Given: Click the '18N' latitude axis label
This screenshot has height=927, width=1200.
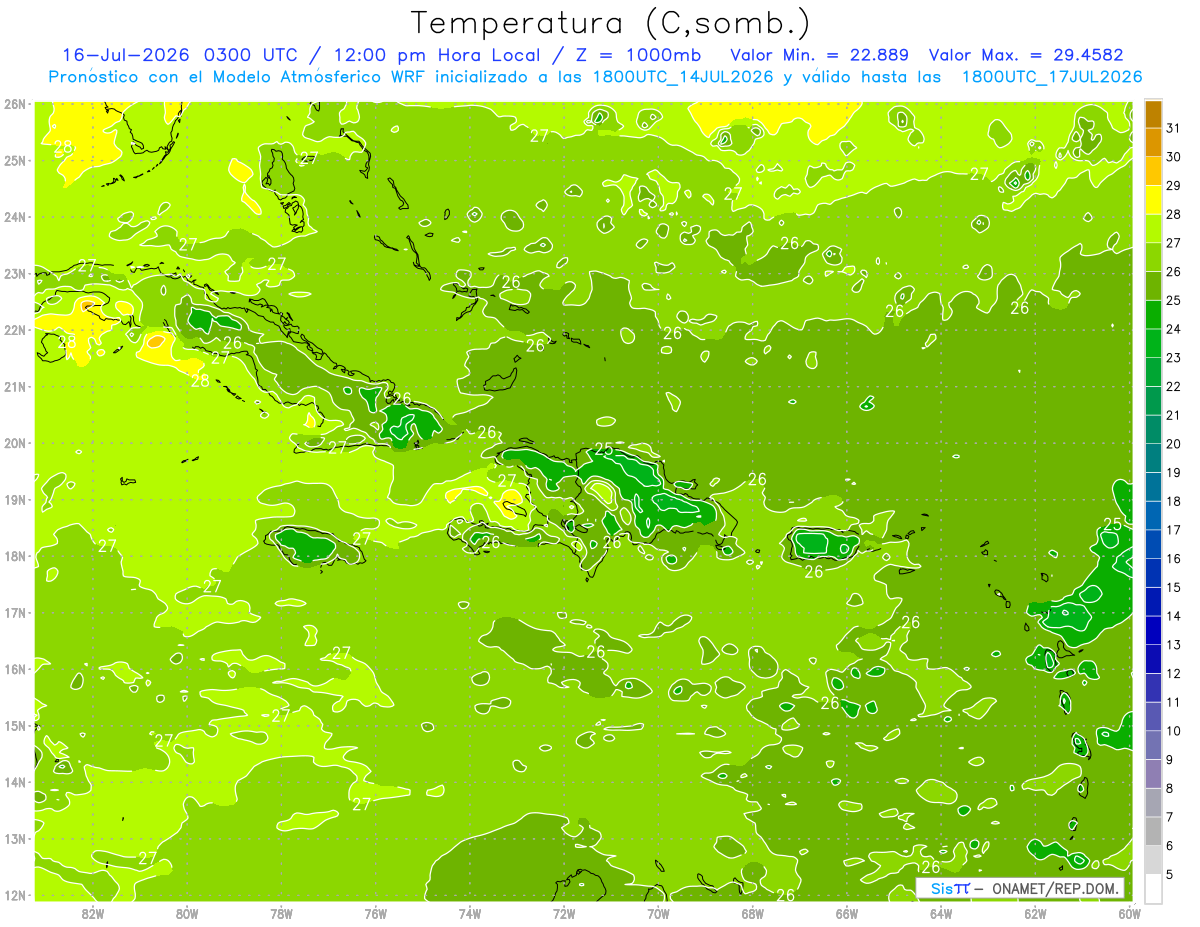Looking at the screenshot, I should coord(15,556).
